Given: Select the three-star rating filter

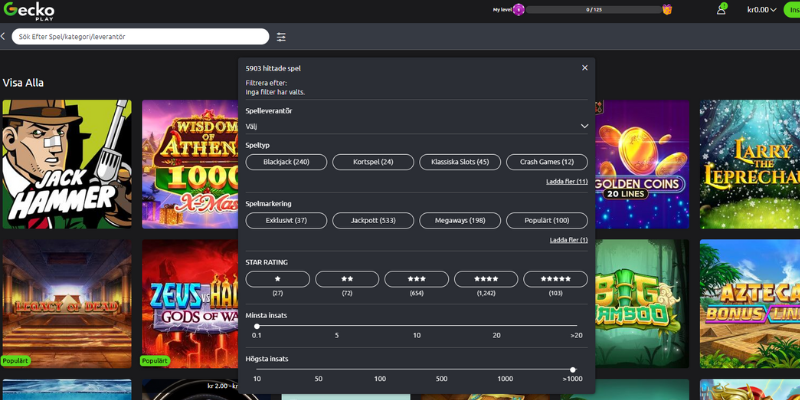Looking at the screenshot, I should [x=416, y=279].
